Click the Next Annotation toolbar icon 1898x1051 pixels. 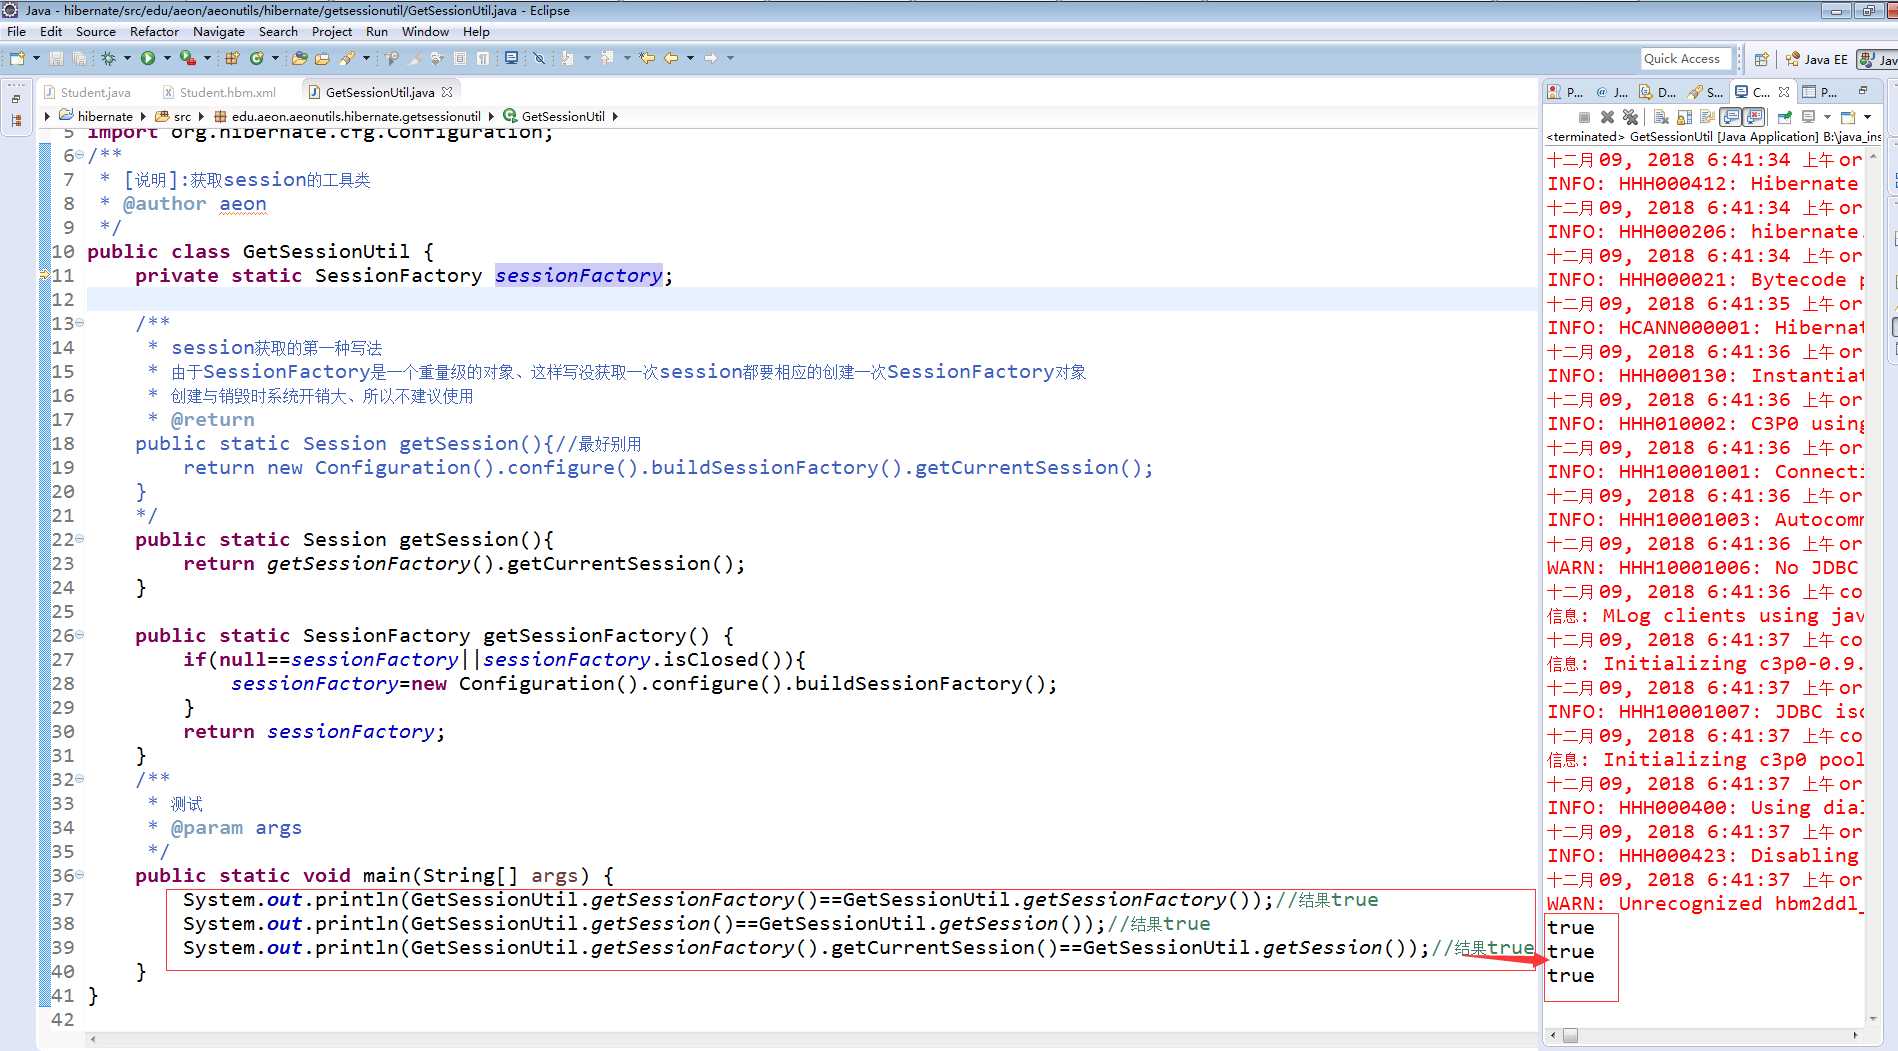pos(567,58)
